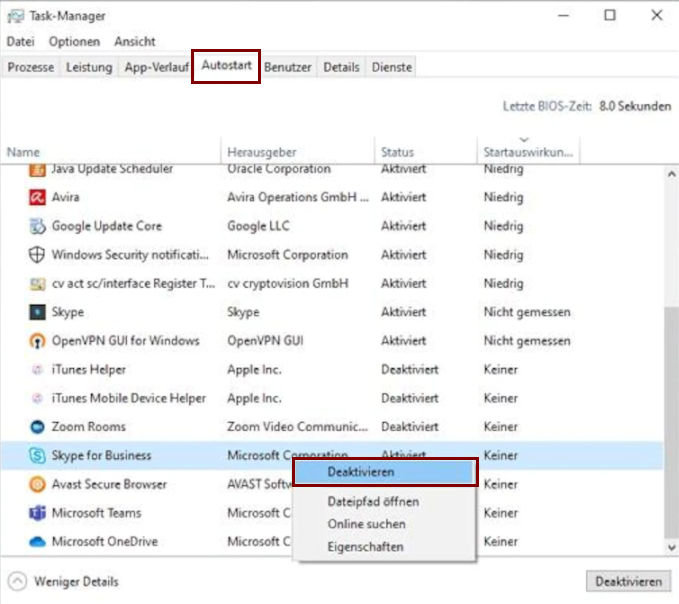Click publisher cv cryptovision GmbH
Image resolution: width=679 pixels, height=604 pixels.
click(288, 284)
